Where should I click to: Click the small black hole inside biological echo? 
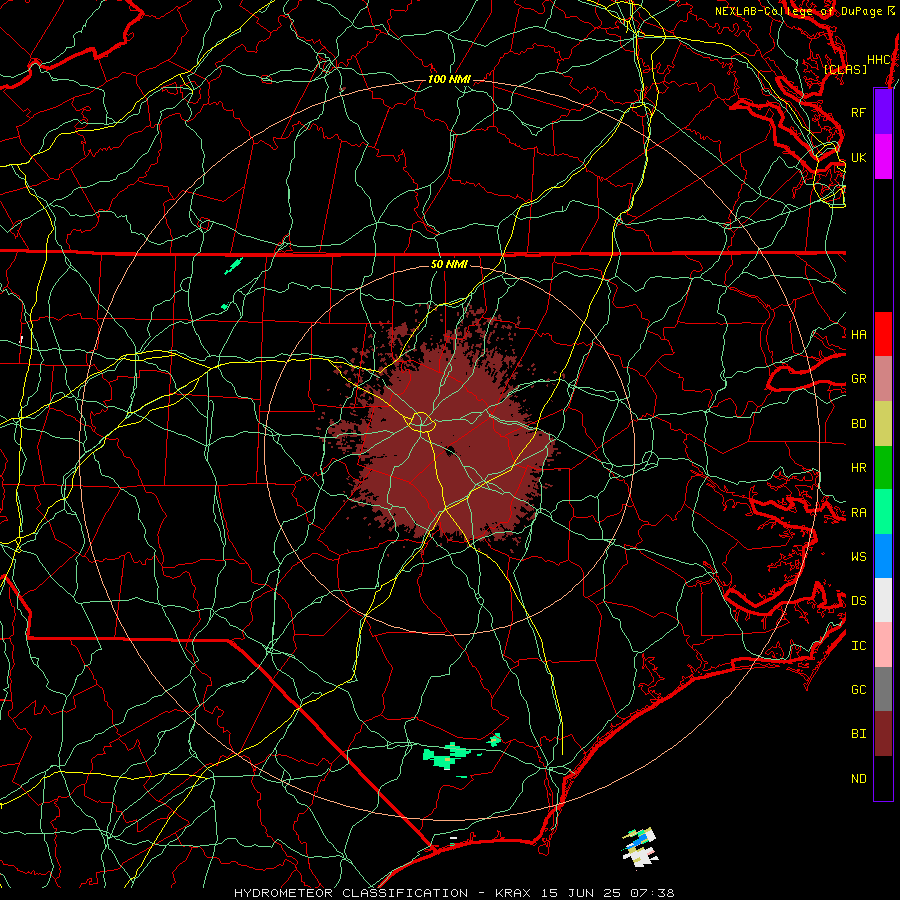451,451
